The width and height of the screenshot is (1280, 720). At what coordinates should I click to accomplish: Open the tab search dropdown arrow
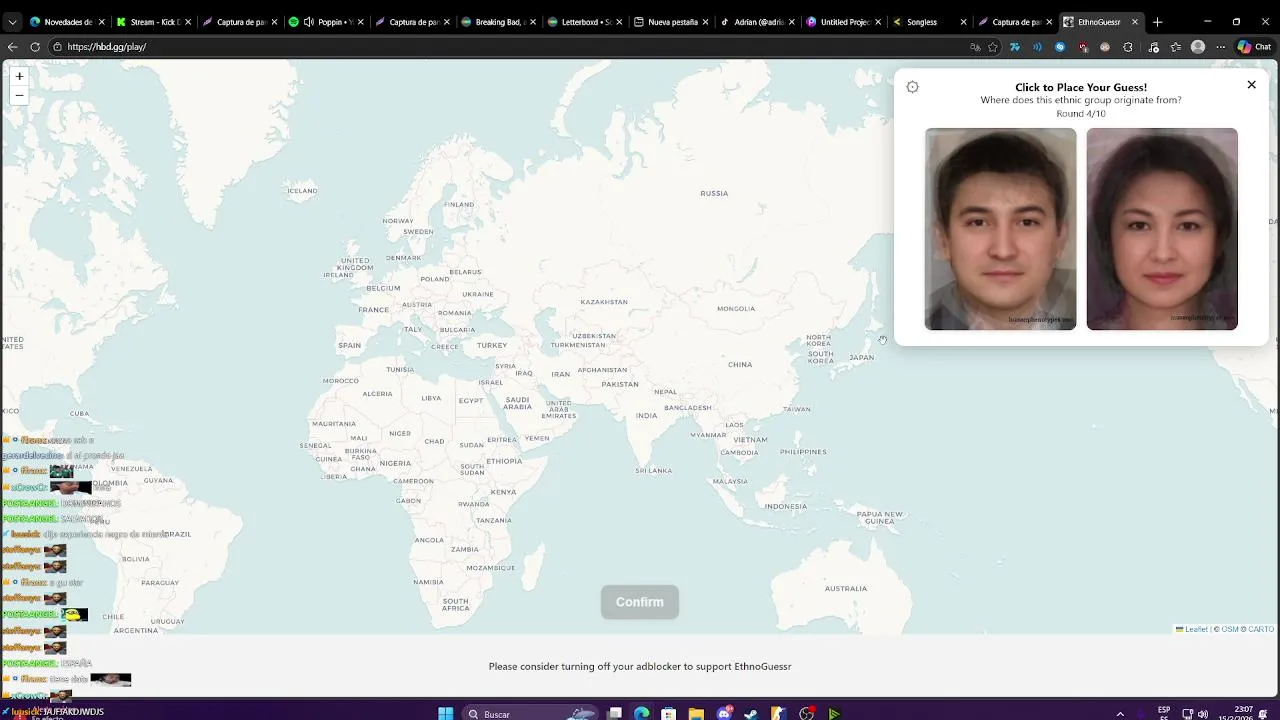pyautogui.click(x=12, y=22)
